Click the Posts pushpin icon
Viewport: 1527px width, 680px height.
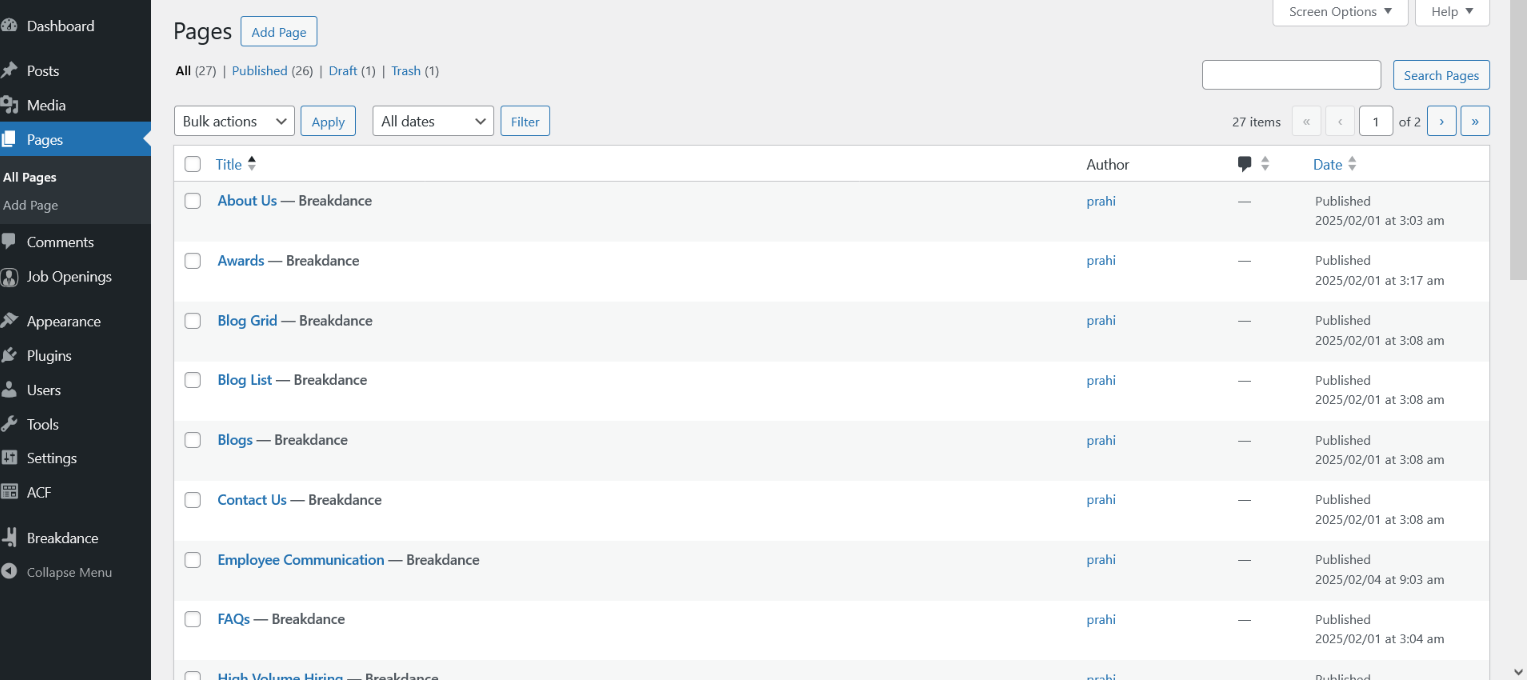coord(9,71)
